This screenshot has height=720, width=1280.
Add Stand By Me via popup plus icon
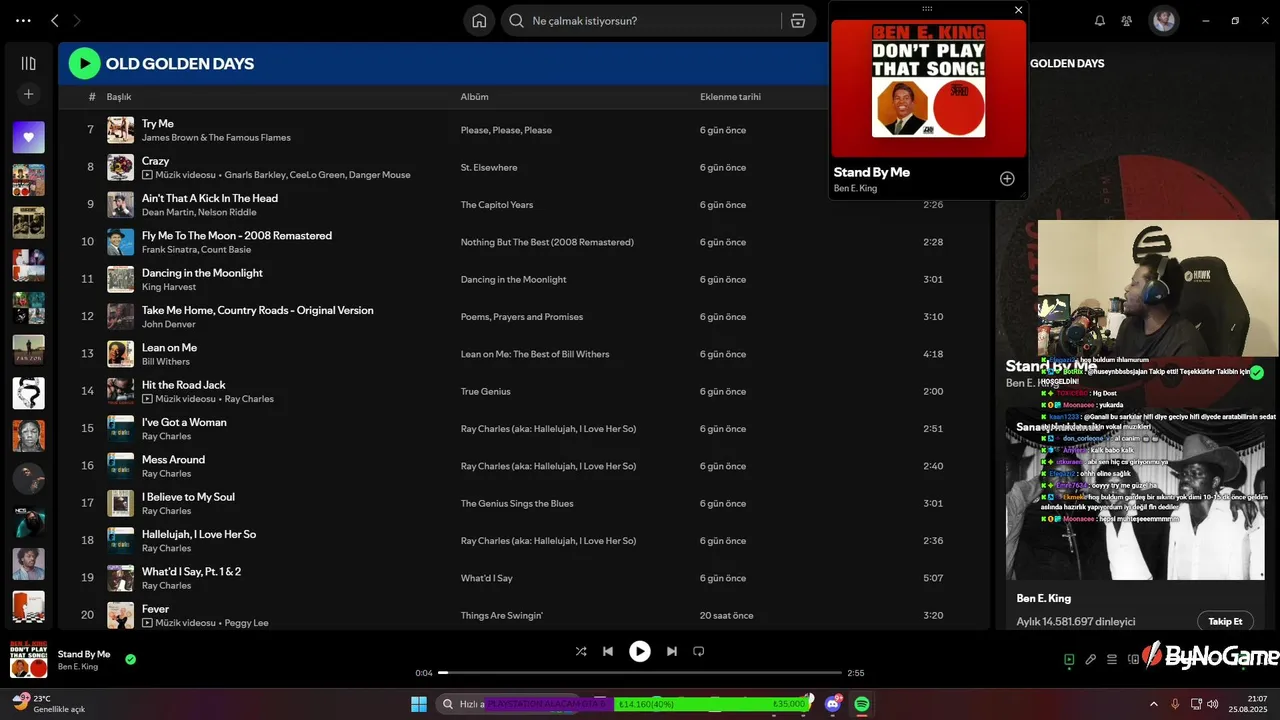pos(1007,179)
